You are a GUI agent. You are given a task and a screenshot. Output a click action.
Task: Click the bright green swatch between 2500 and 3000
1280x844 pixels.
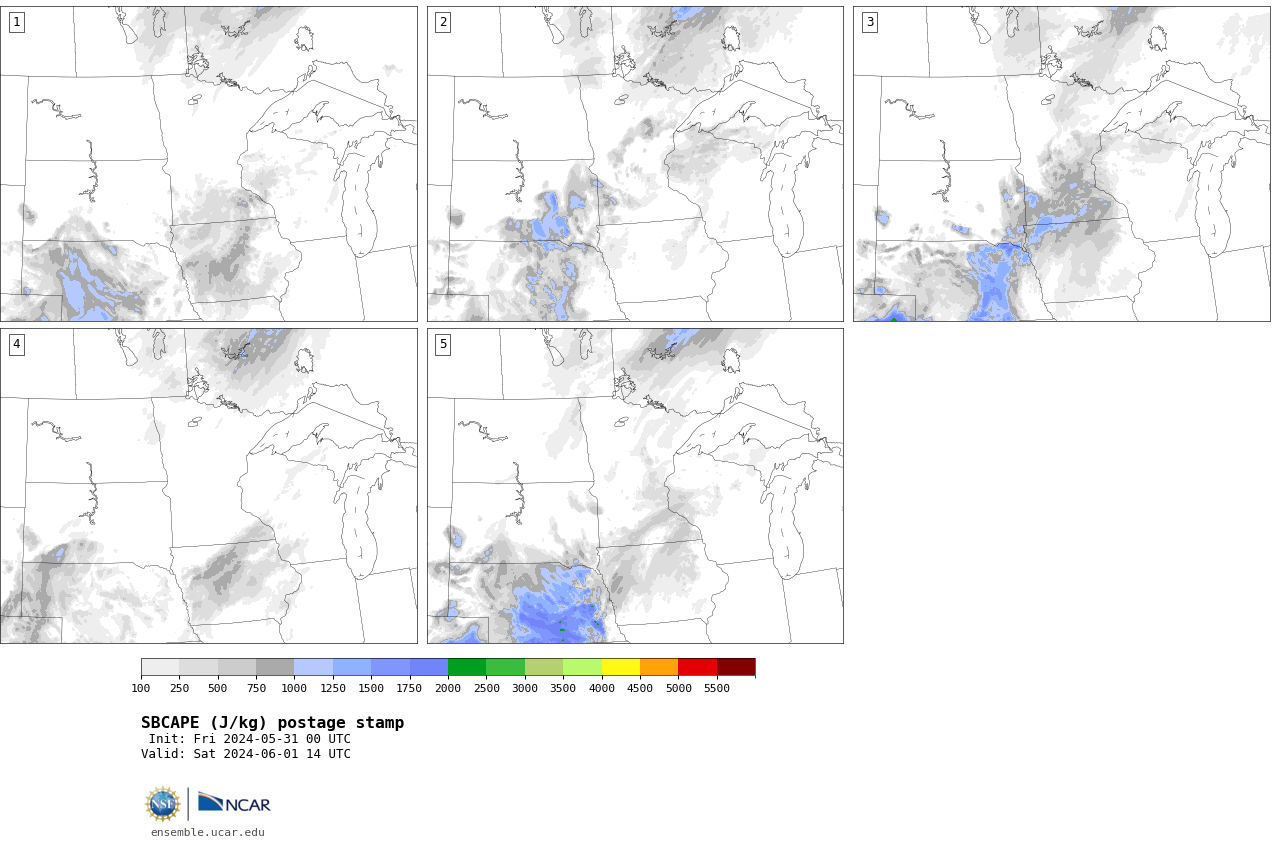(x=505, y=667)
